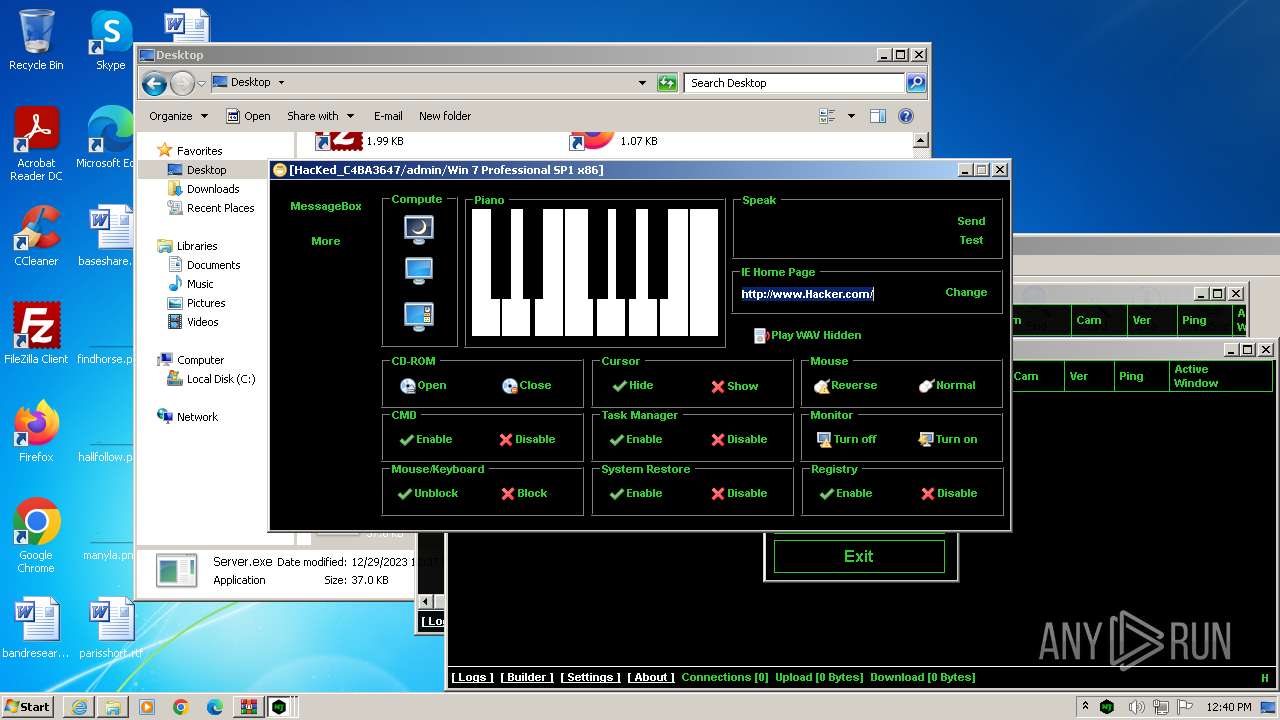Click the address bar refresh icon
This screenshot has width=1280, height=720.
click(667, 83)
